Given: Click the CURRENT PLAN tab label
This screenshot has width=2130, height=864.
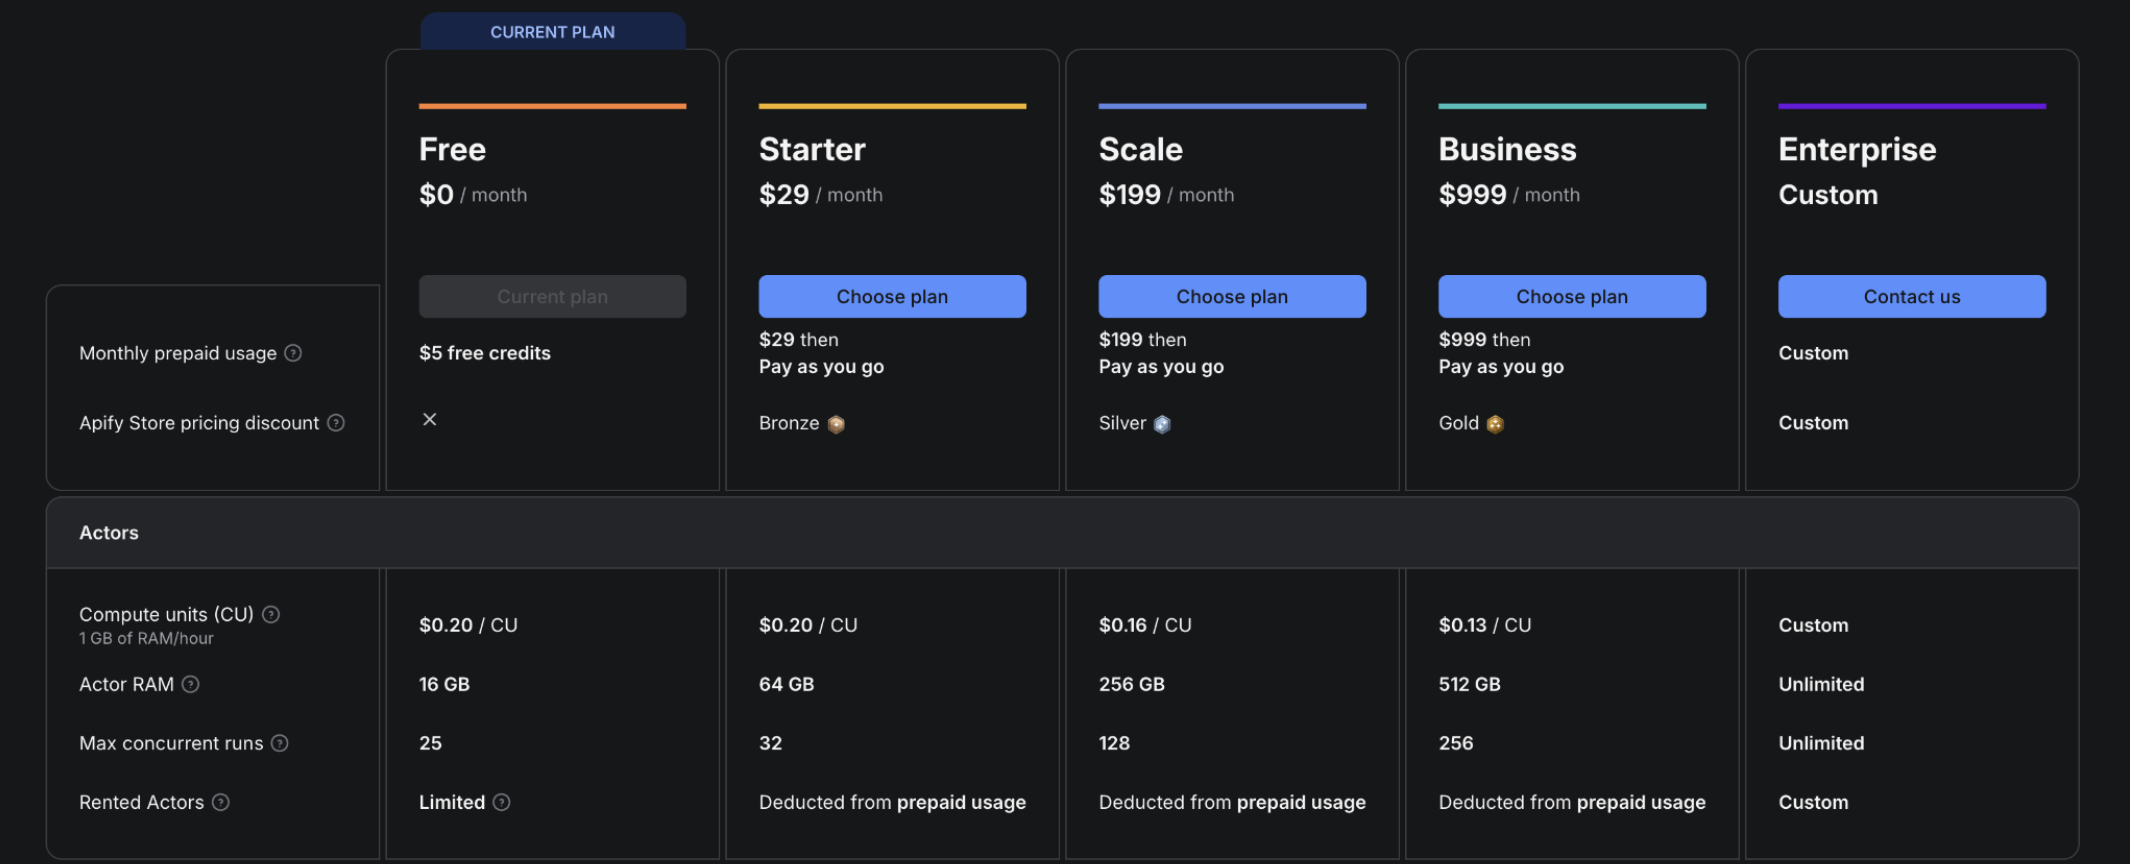Looking at the screenshot, I should click(x=552, y=32).
